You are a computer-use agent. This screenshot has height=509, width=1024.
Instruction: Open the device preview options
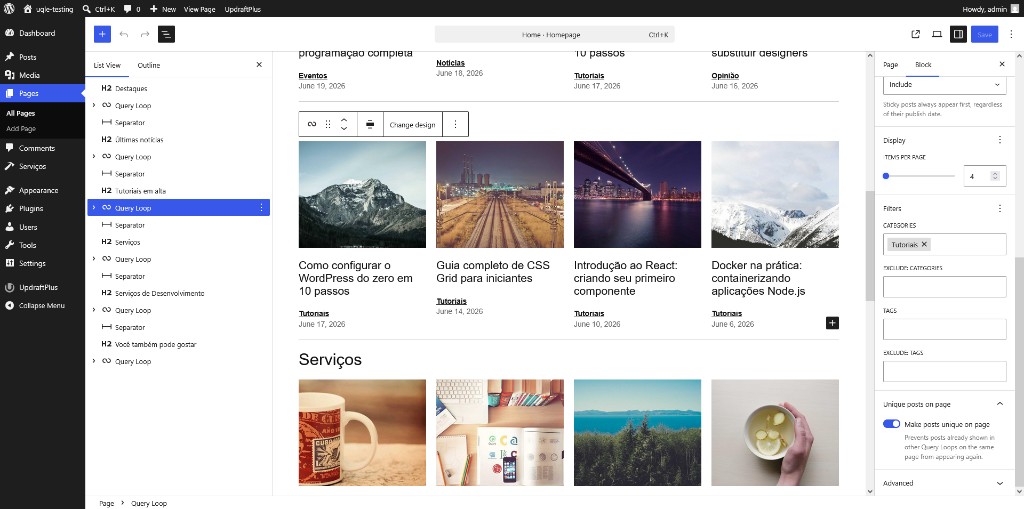[x=936, y=35]
